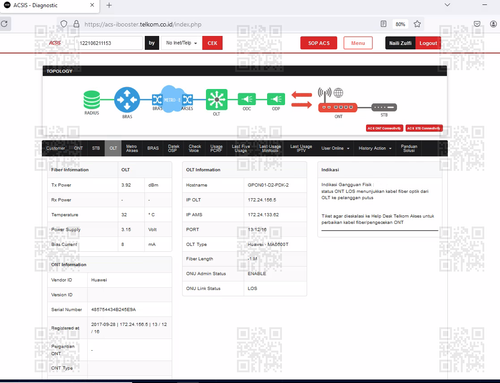Image resolution: width=500 pixels, height=383 pixels.
Task: Expand the History Action dropdown menu
Action: (x=375, y=148)
